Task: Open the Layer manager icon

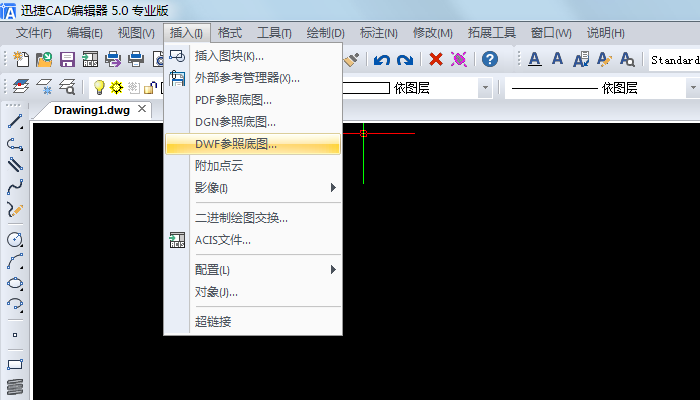Action: tap(21, 87)
